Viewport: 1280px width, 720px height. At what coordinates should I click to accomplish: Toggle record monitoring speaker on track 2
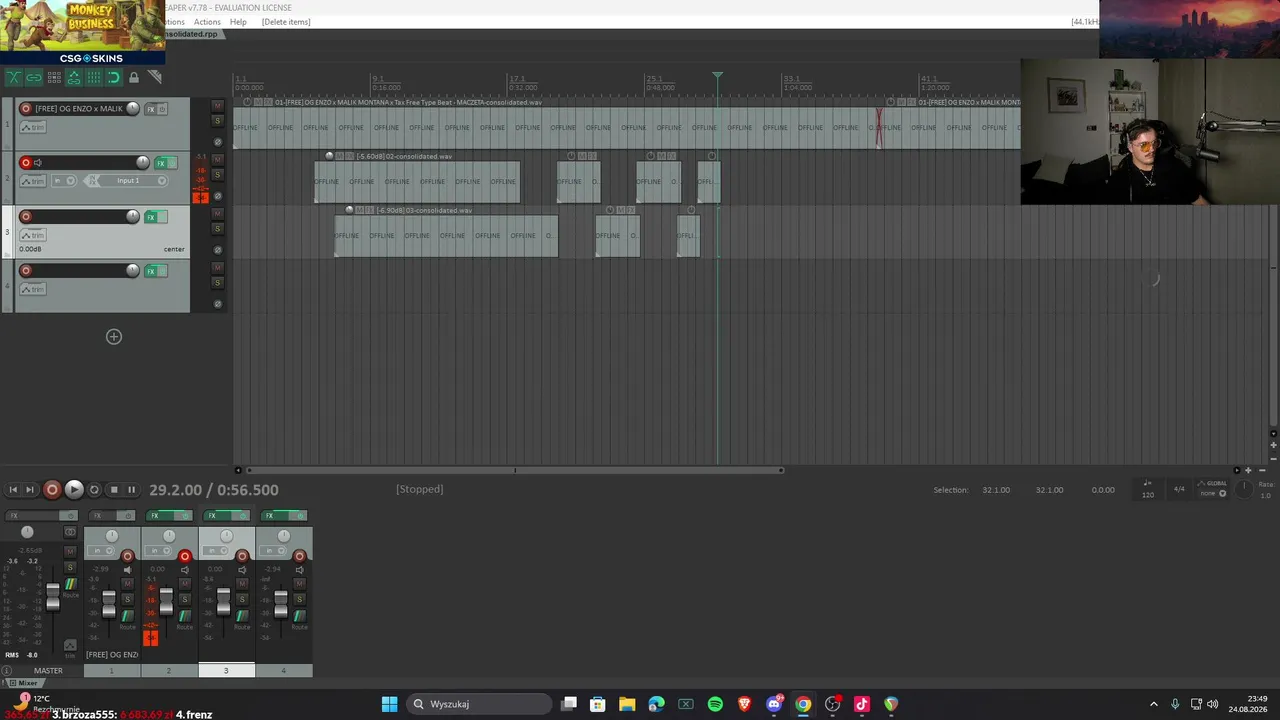pos(38,163)
